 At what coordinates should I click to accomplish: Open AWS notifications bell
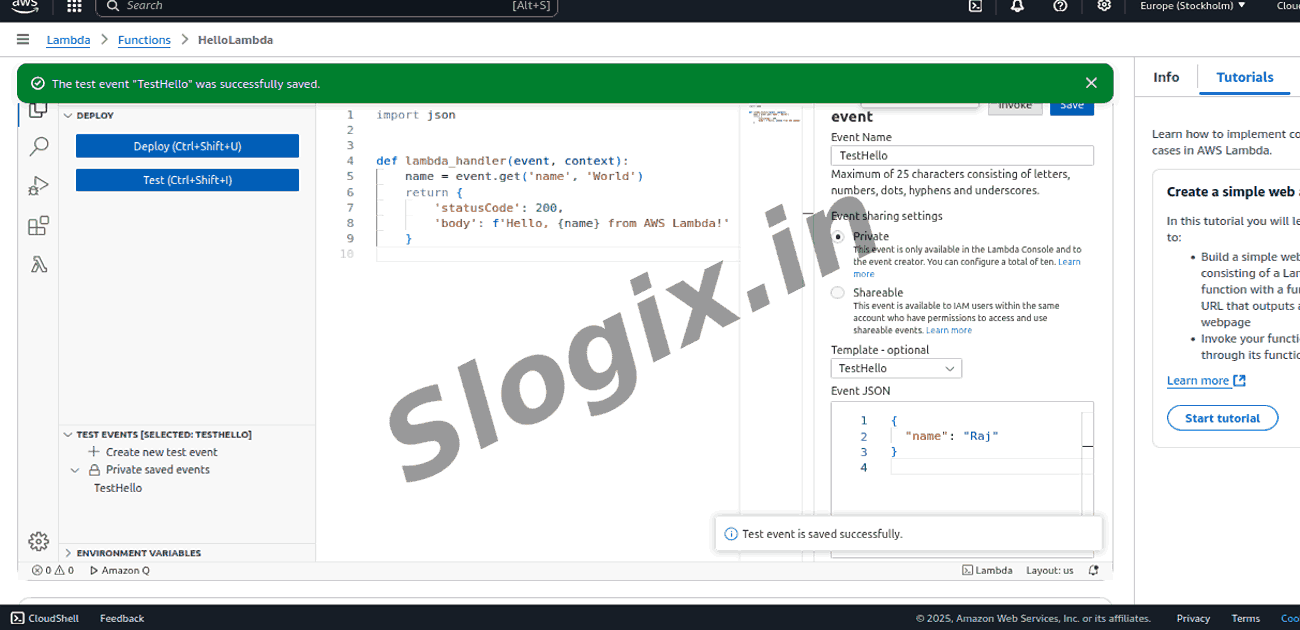(1017, 7)
